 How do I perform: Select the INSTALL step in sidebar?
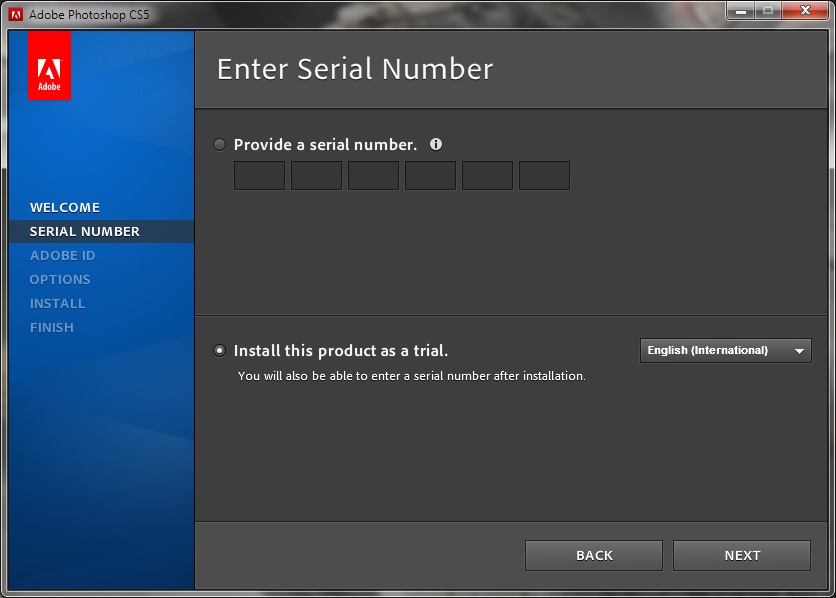57,303
